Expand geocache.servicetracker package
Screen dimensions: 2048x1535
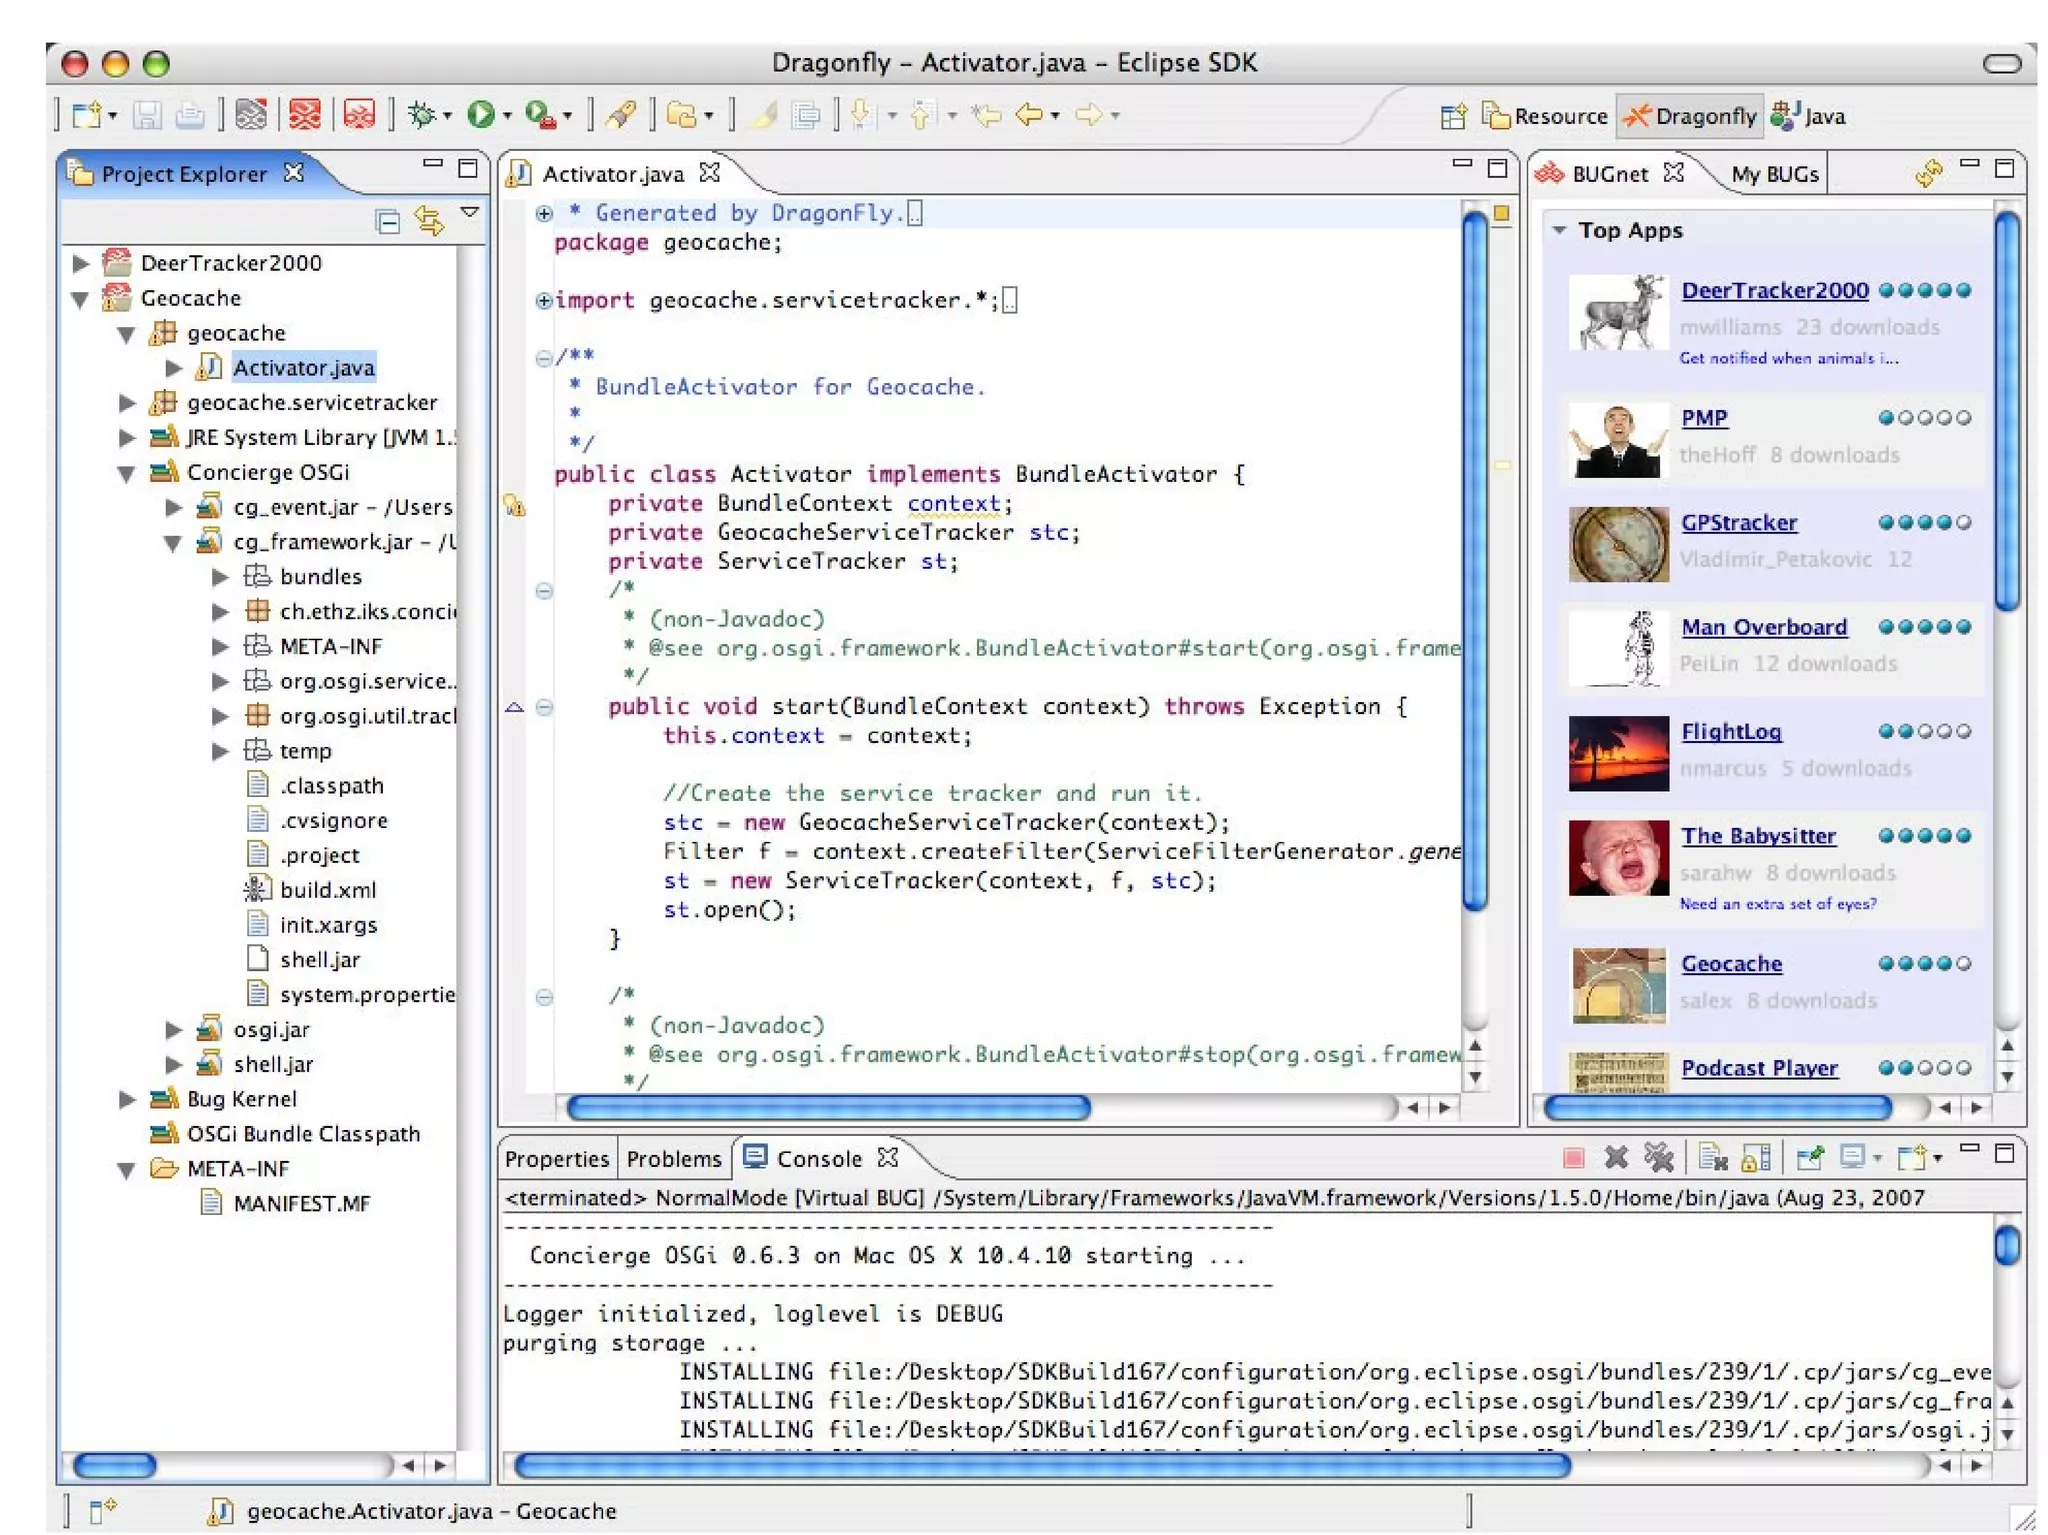coord(127,403)
